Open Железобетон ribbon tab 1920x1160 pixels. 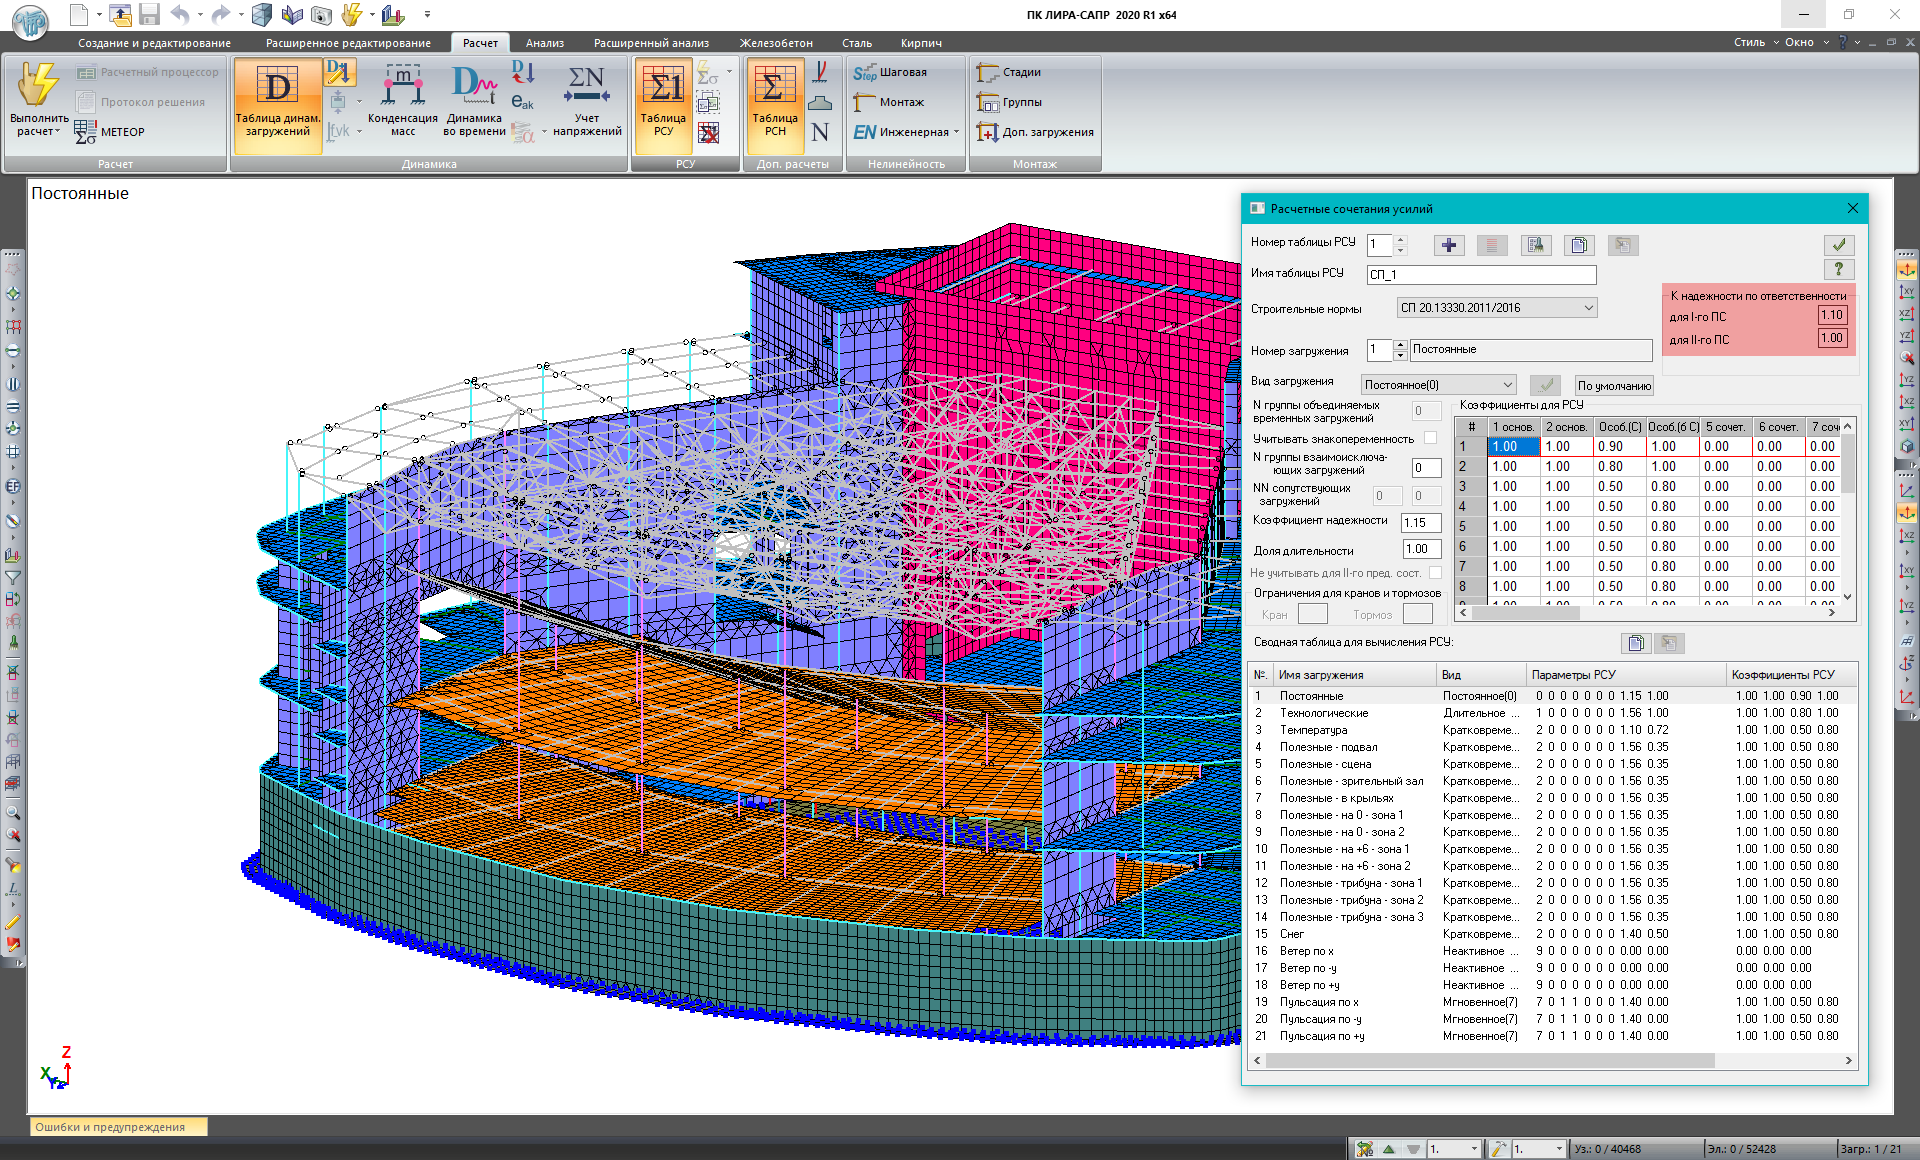[x=775, y=43]
